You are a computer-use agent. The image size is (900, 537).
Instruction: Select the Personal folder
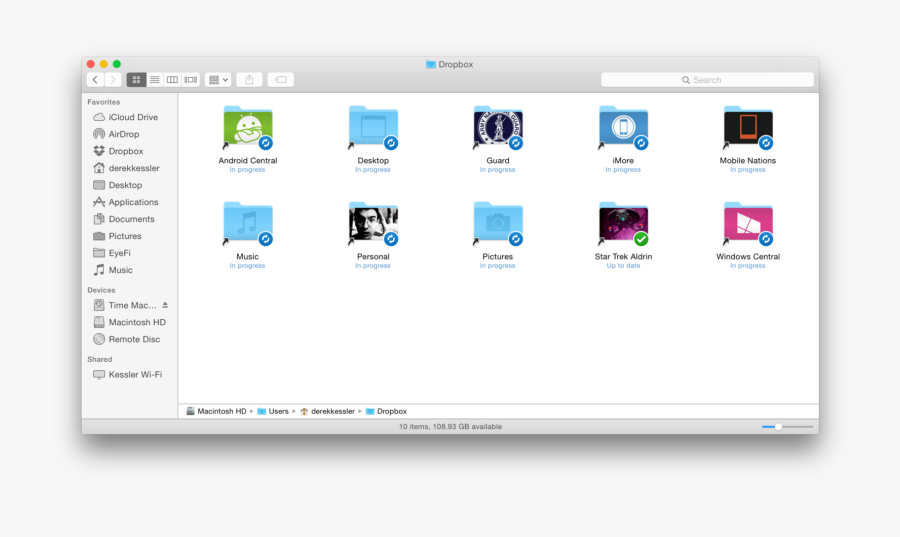(x=373, y=223)
